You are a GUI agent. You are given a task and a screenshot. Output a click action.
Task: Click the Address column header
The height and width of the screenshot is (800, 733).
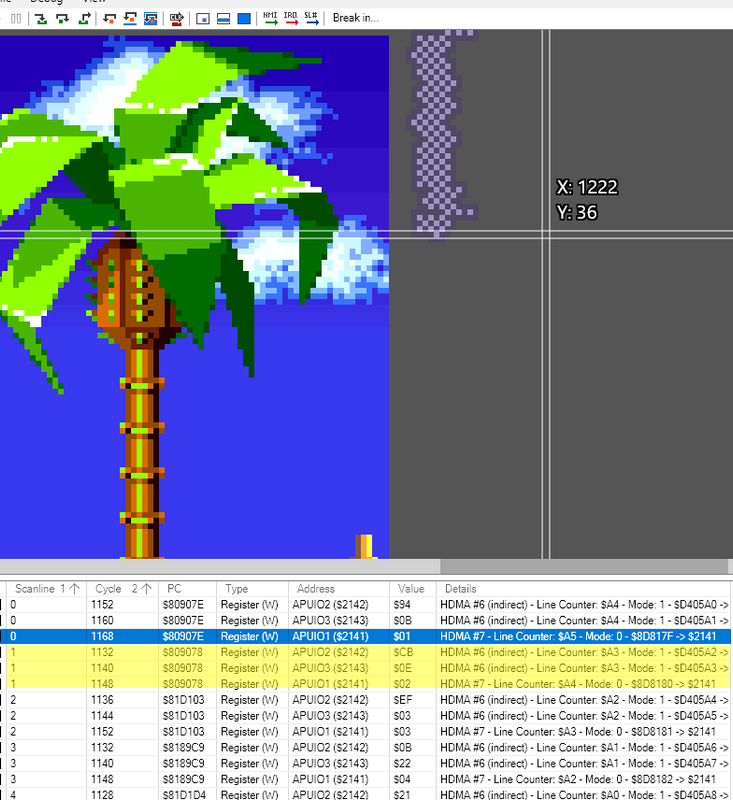339,589
